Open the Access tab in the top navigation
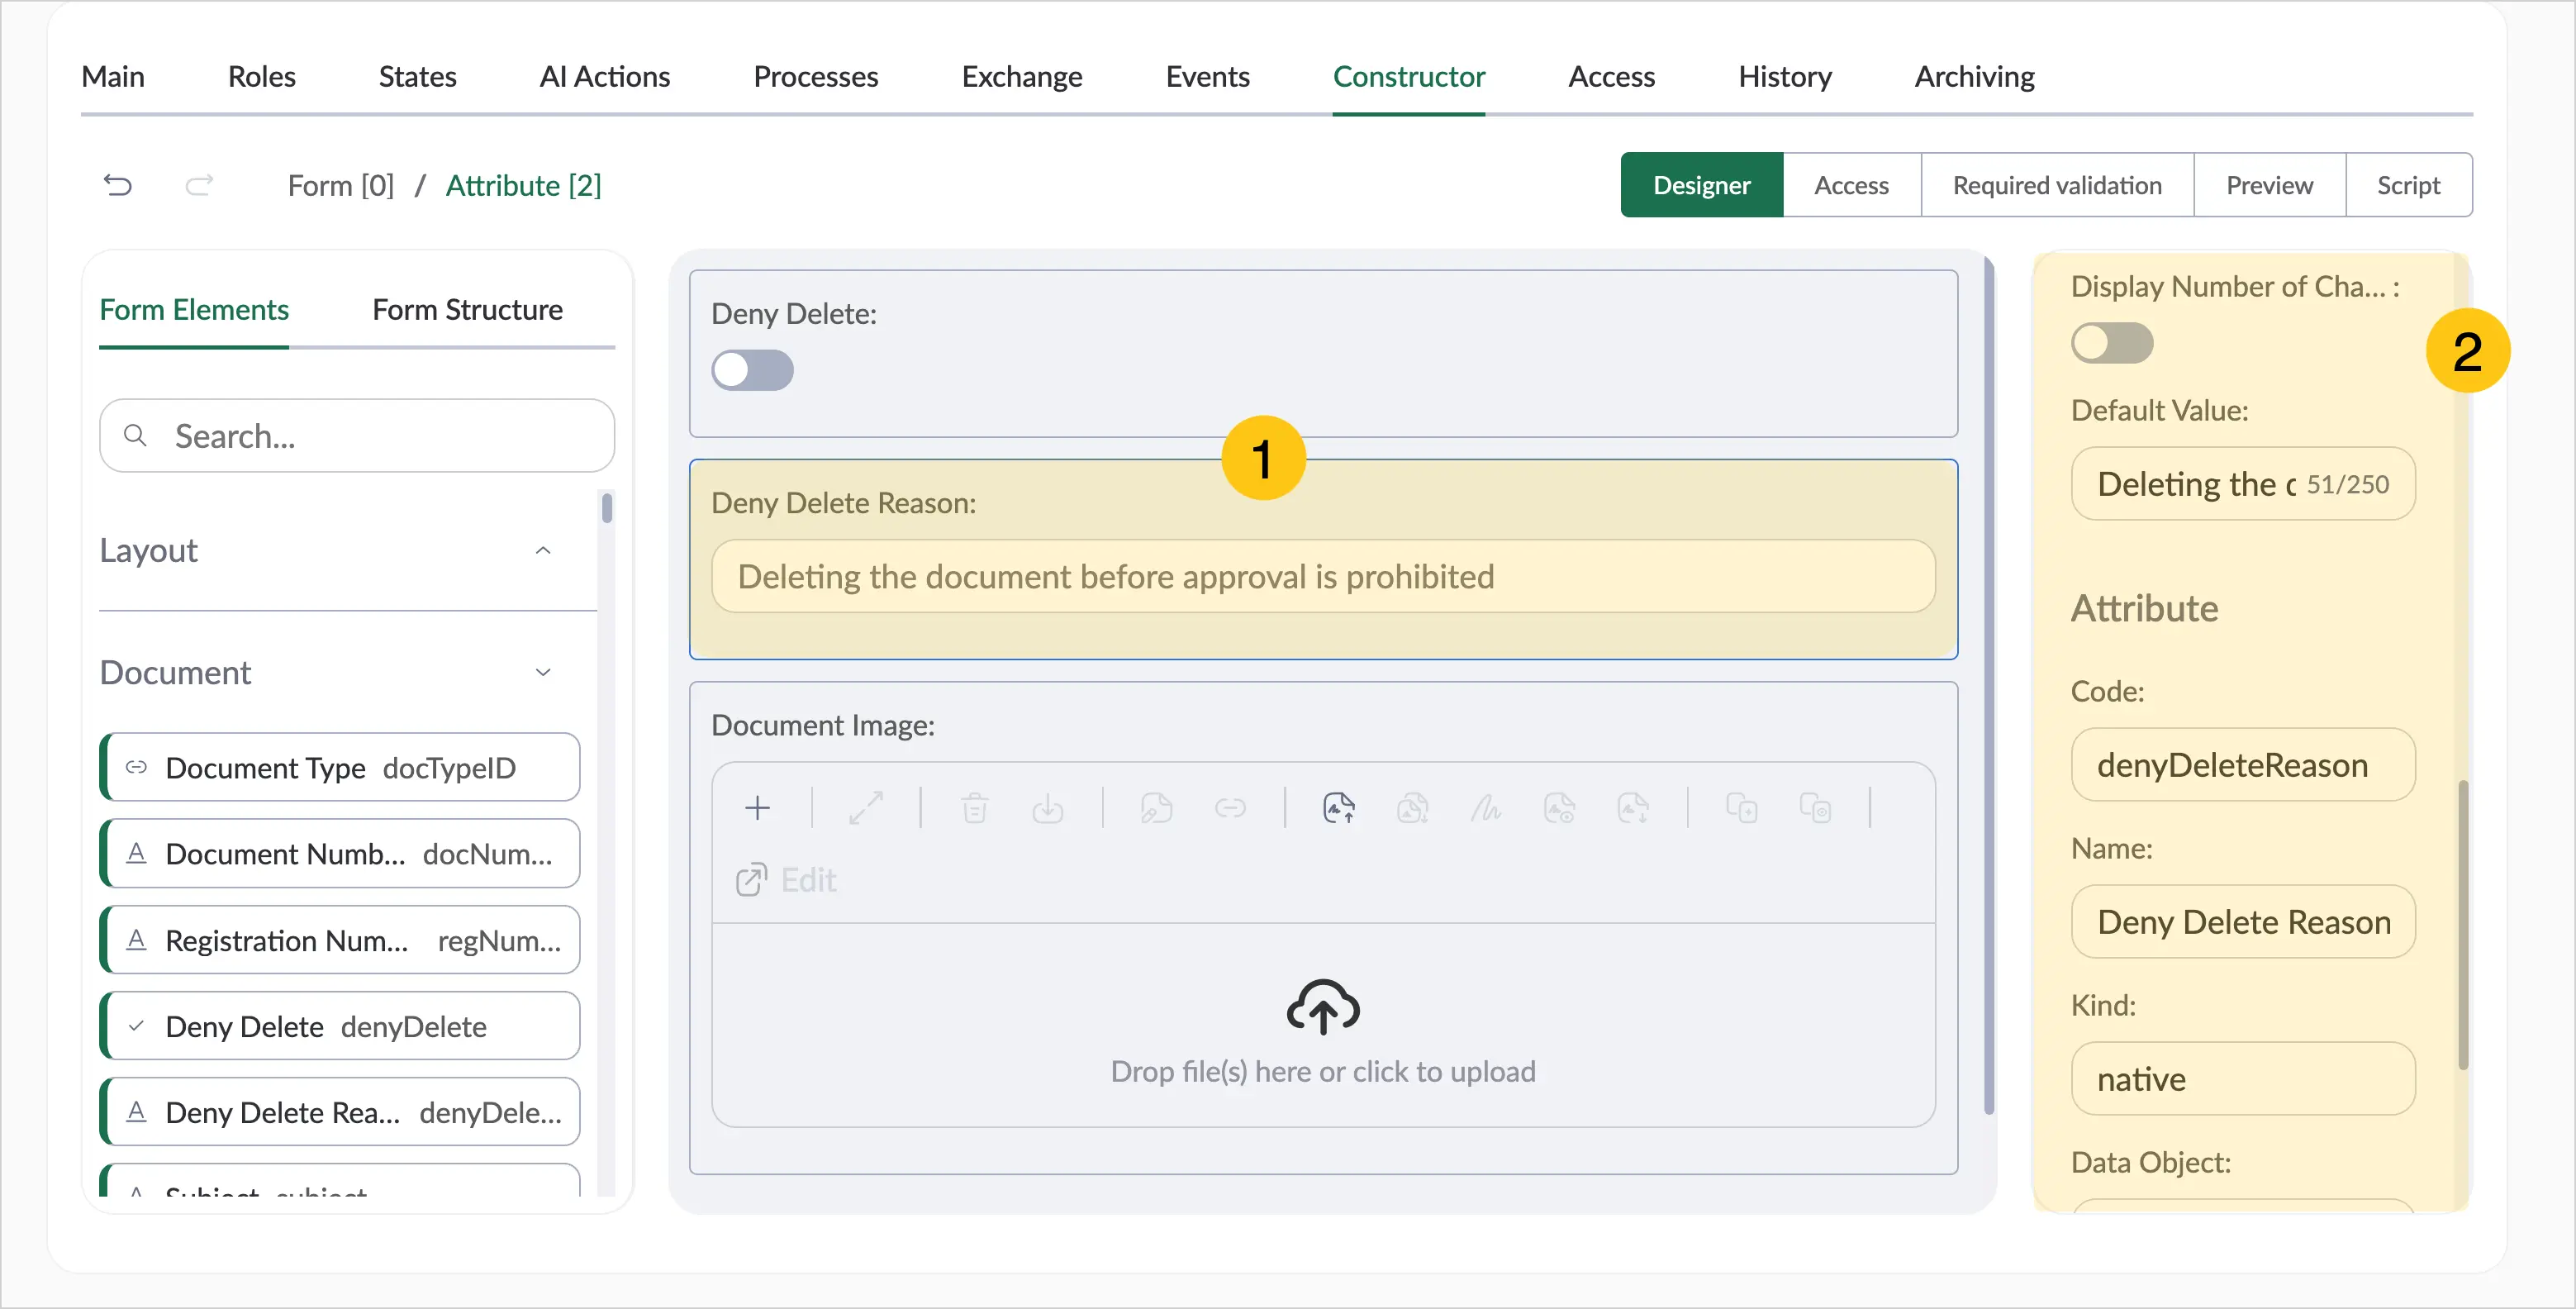 pyautogui.click(x=1611, y=76)
